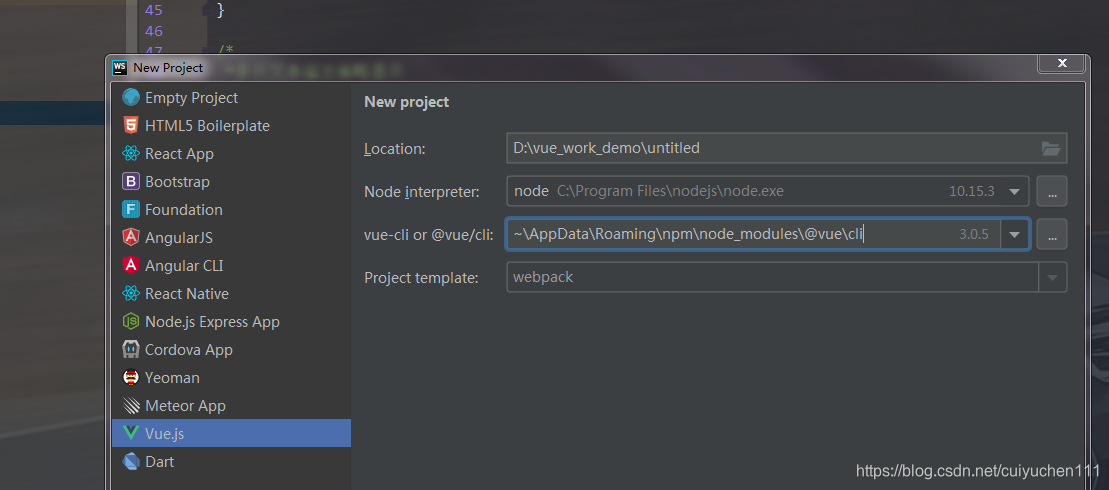Browse for Location with folder icon
The image size is (1109, 490).
1051,148
